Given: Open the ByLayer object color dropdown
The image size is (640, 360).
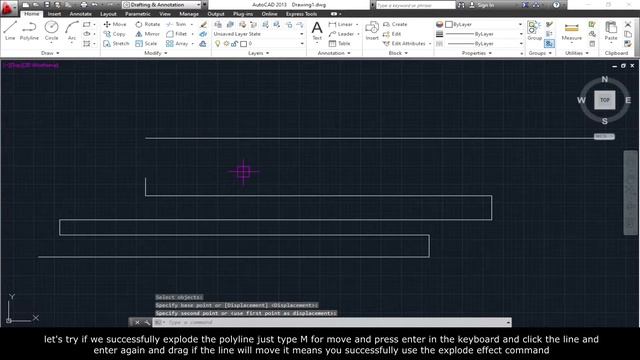Looking at the screenshot, I should click(x=484, y=24).
